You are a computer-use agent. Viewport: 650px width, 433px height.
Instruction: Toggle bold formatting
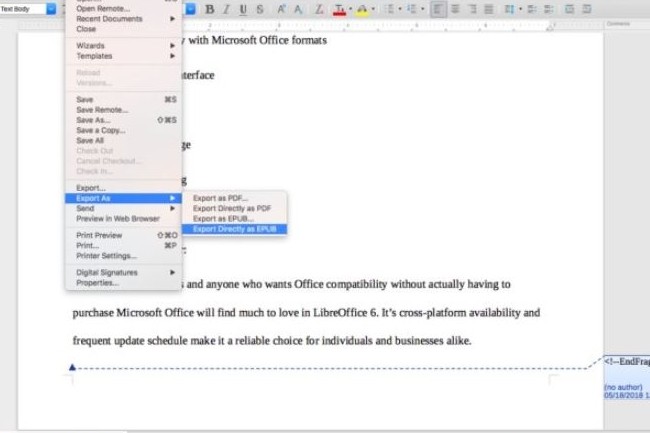tap(210, 9)
